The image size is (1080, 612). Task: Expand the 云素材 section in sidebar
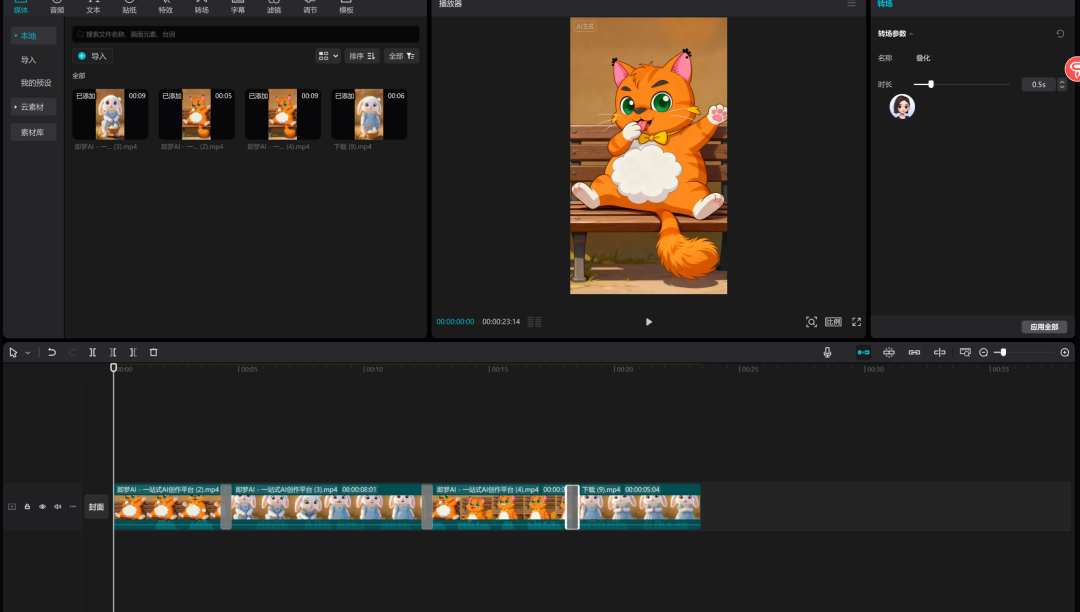point(33,107)
